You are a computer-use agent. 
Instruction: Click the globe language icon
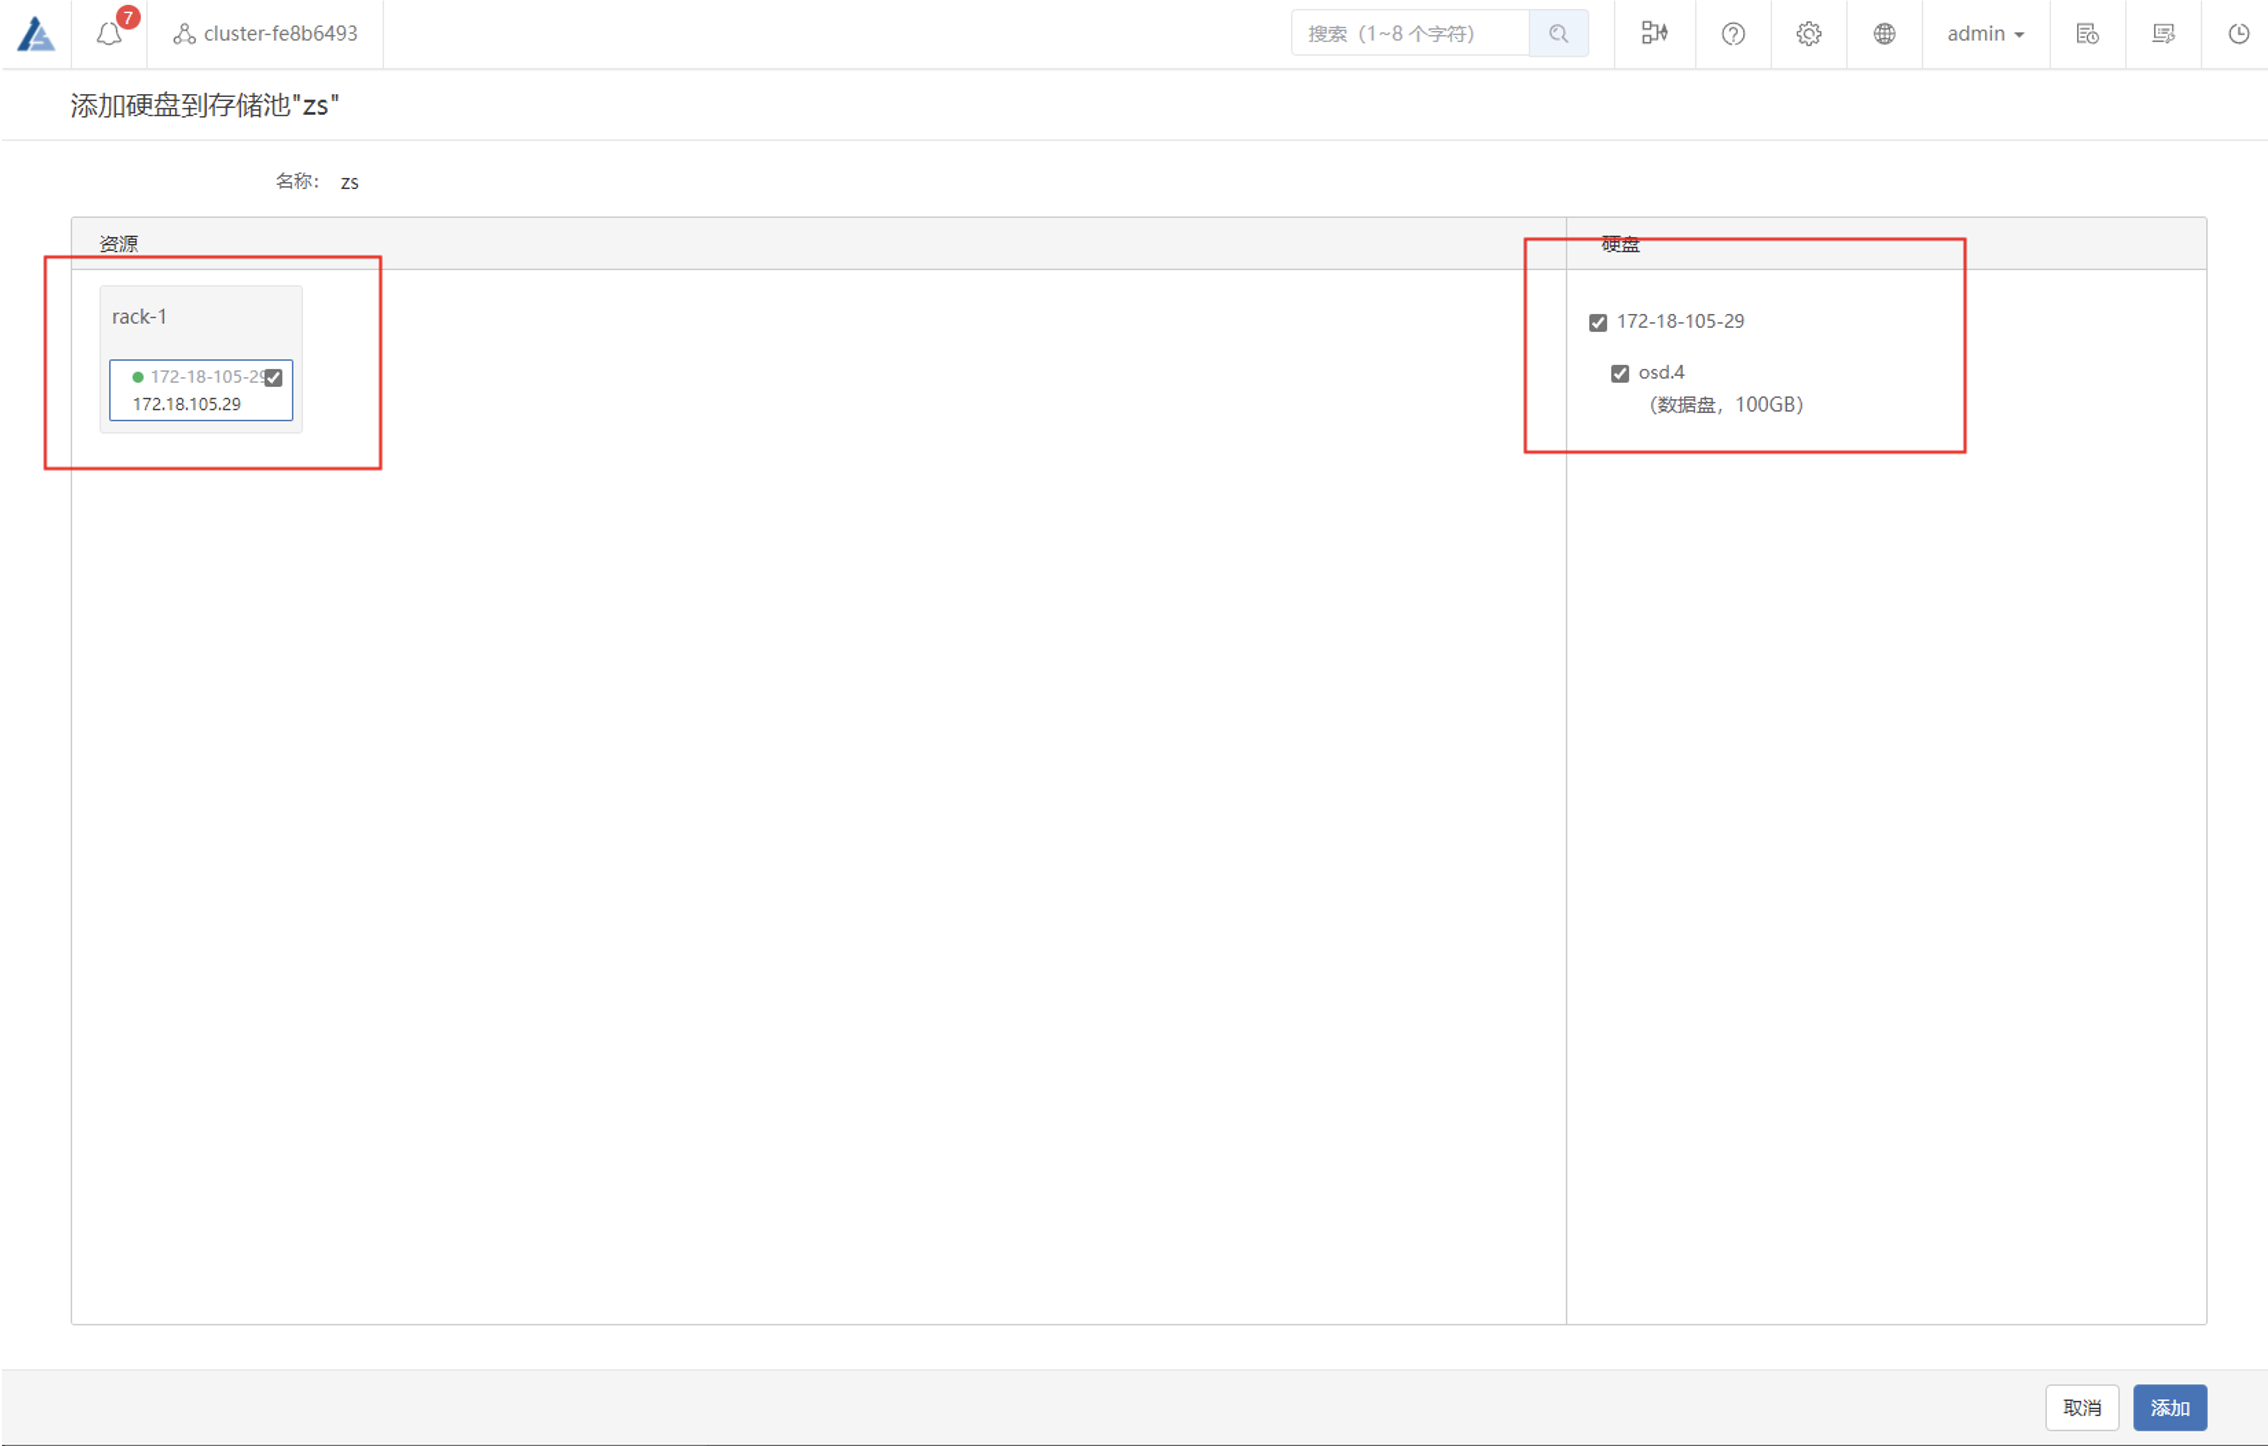click(1884, 34)
